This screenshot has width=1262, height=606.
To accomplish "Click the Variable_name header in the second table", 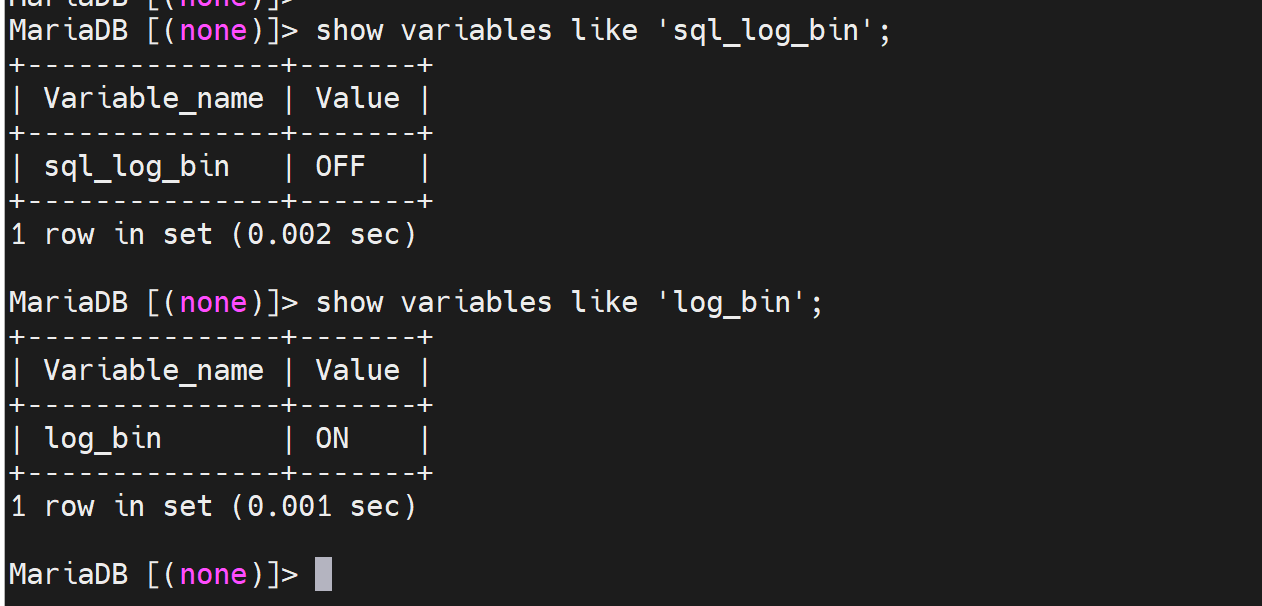I will coord(153,370).
